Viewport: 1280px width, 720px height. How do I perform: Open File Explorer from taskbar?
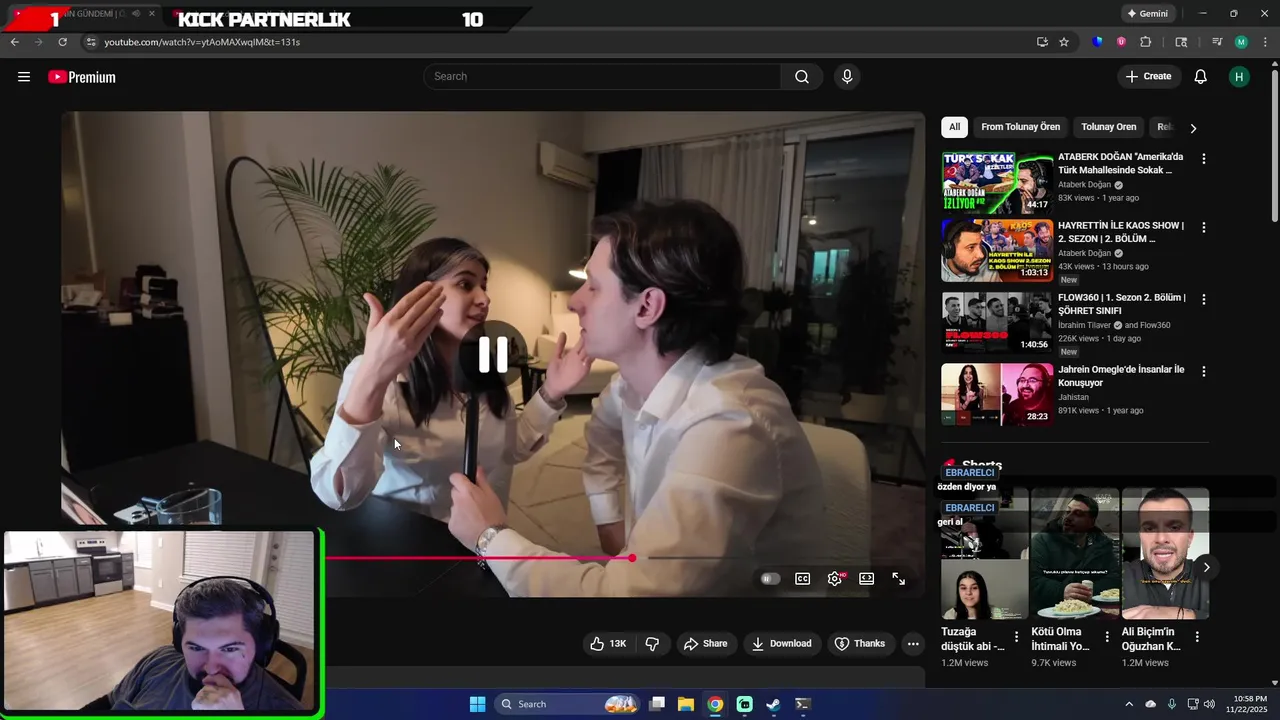pyautogui.click(x=686, y=704)
